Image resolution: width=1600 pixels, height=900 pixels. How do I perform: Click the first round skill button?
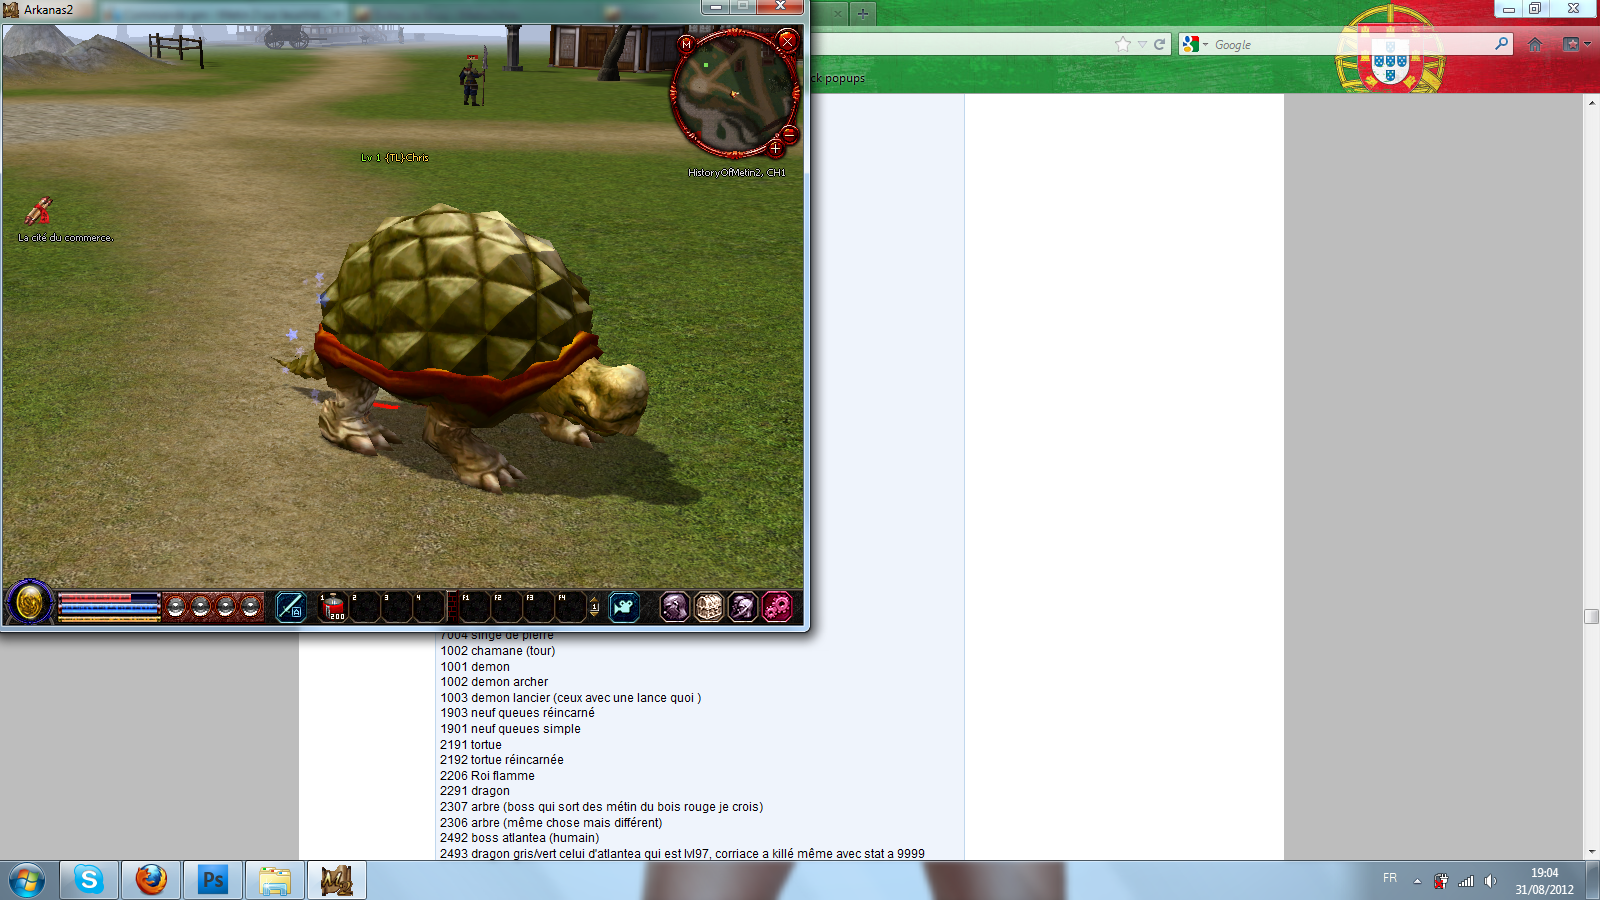click(x=175, y=606)
